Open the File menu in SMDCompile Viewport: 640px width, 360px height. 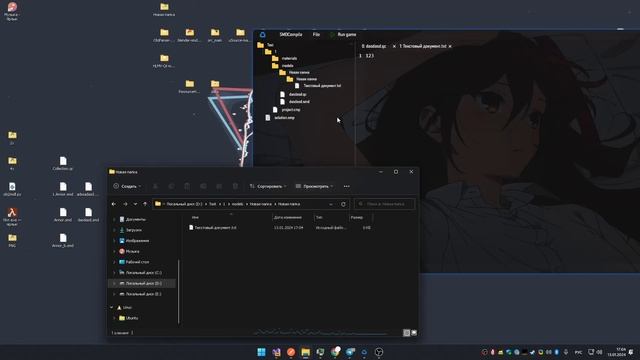tap(316, 35)
